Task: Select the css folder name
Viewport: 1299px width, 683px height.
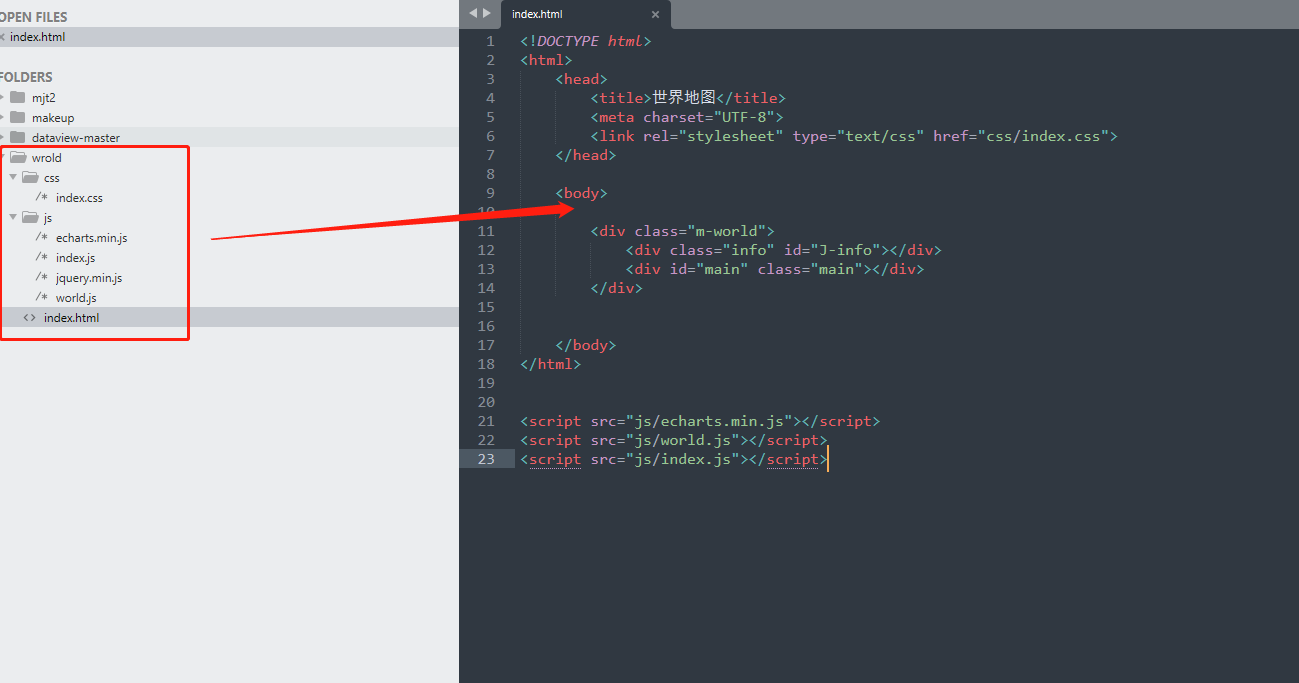Action: point(52,178)
